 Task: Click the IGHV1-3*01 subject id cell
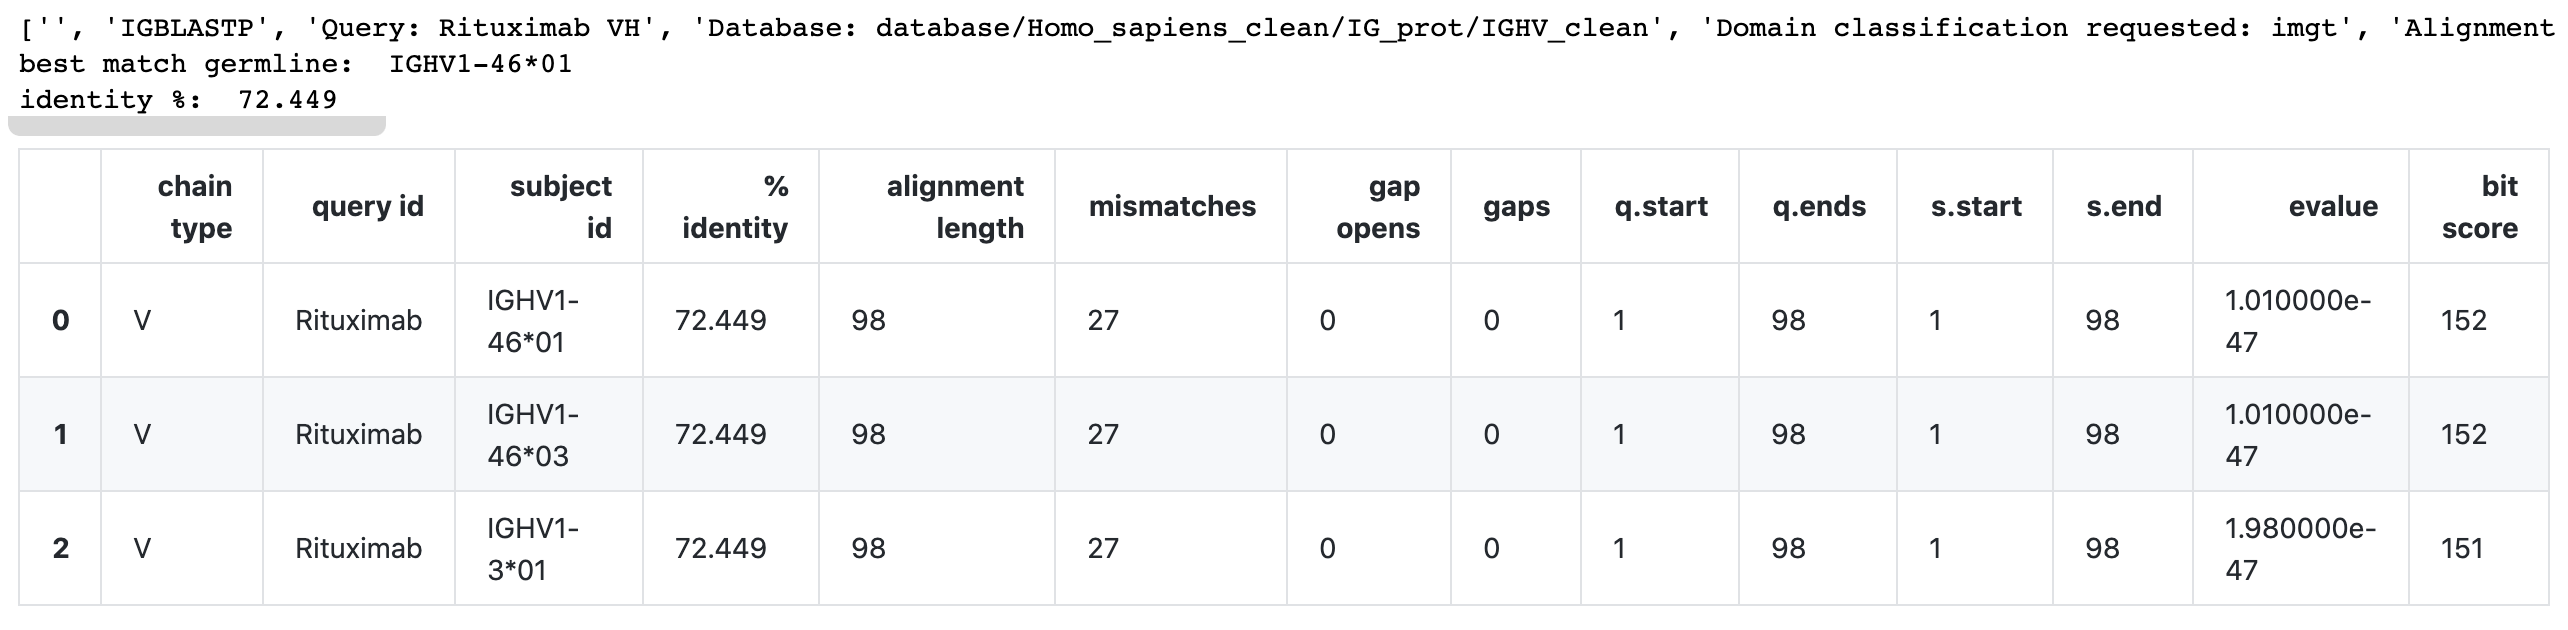coord(532,549)
